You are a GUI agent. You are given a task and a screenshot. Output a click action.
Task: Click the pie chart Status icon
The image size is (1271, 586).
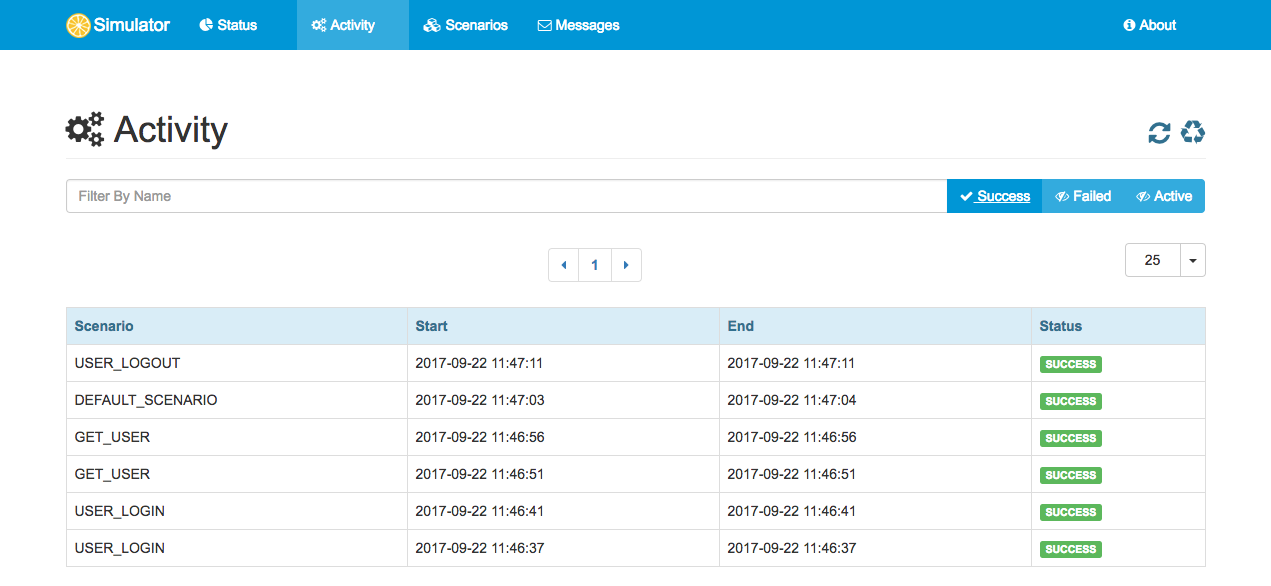coord(206,25)
